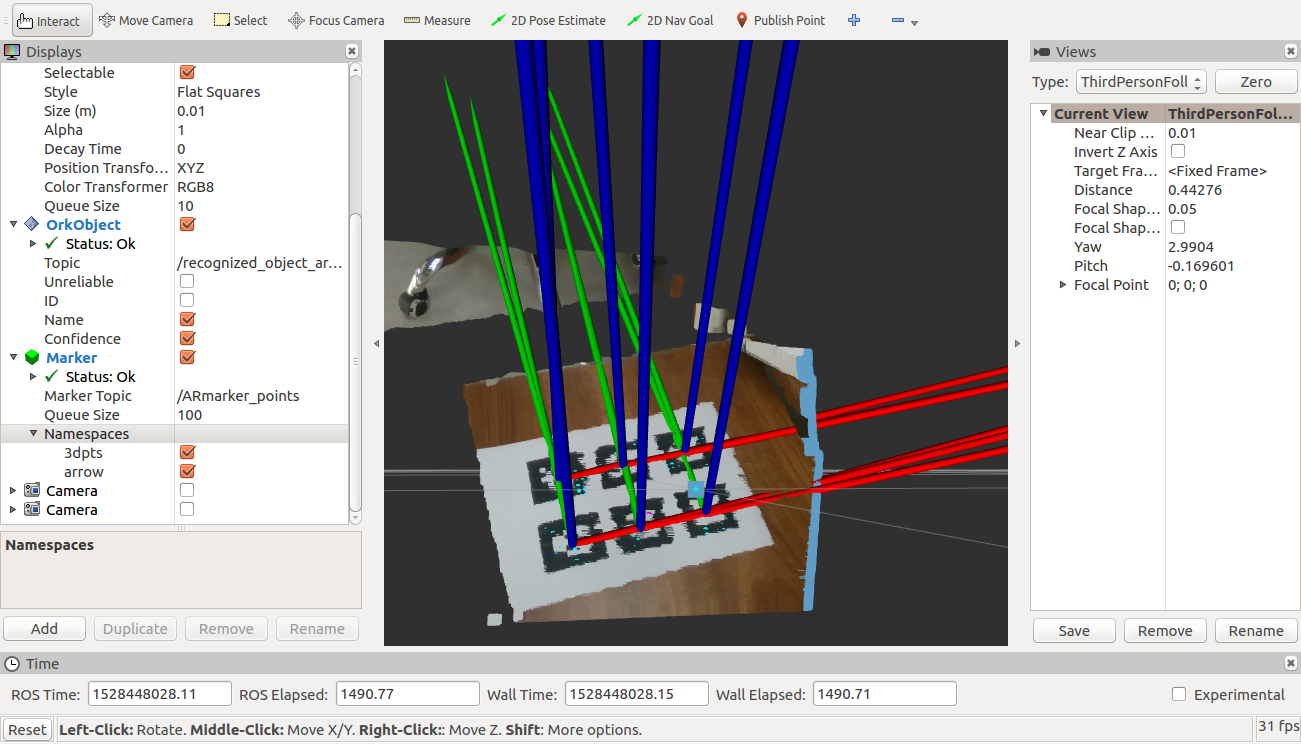Pick the Measure tool
Image resolution: width=1301 pixels, height=744 pixels.
[437, 20]
